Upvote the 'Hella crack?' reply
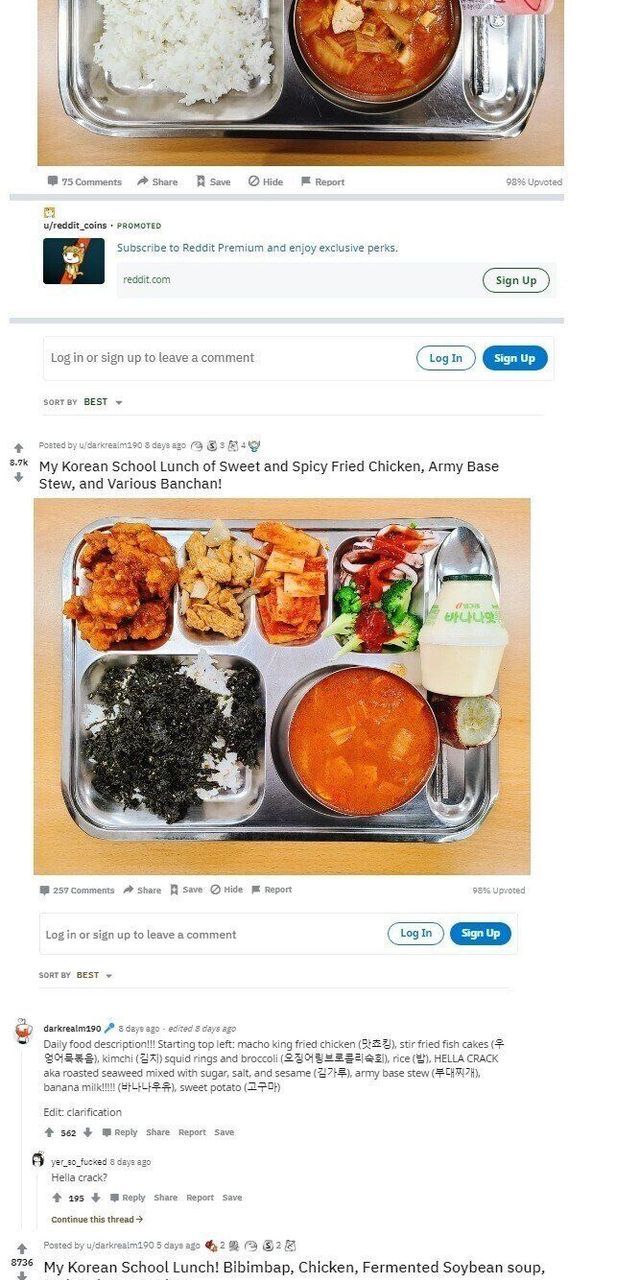The width and height of the screenshot is (640, 1280). [57, 1197]
